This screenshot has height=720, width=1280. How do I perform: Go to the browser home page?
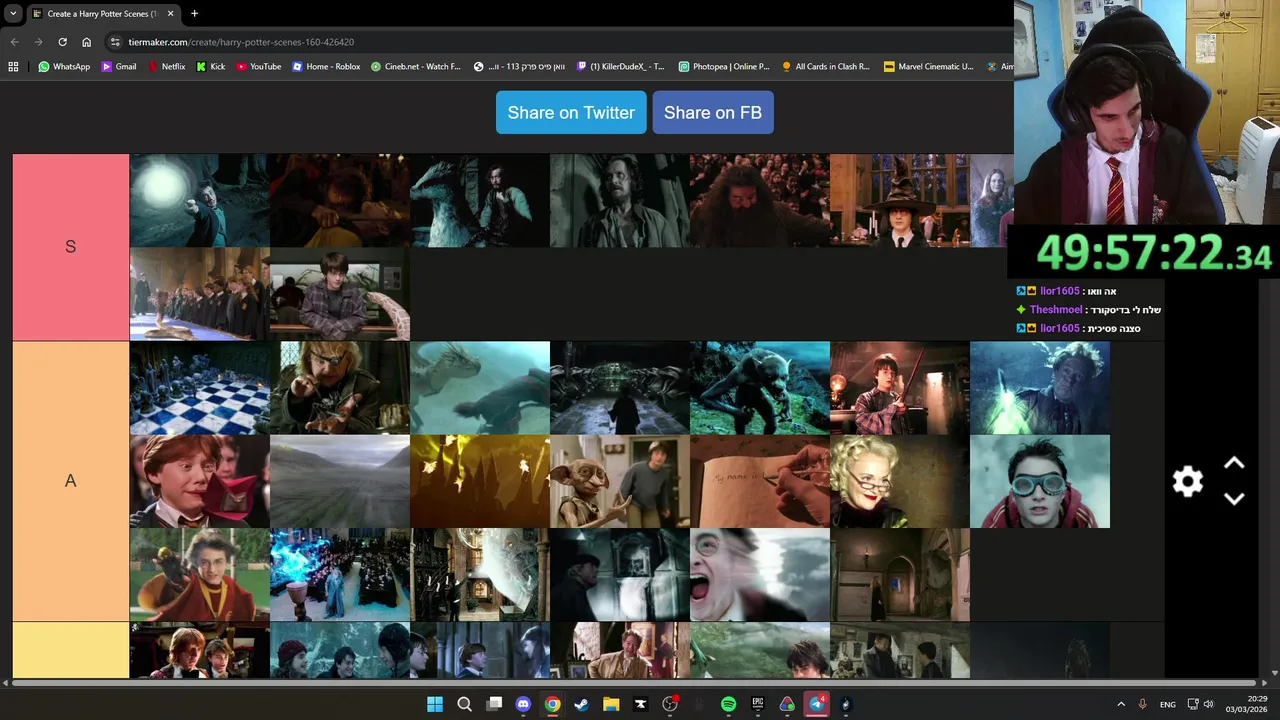(86, 42)
